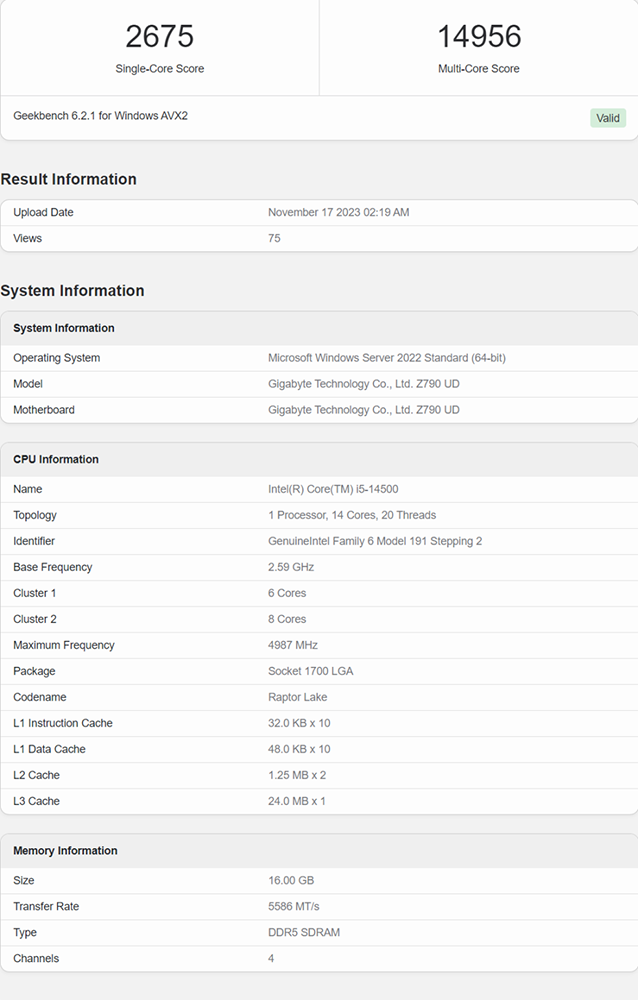The image size is (638, 1000).
Task: Click the Maximum Frequency value 4987 MHz
Action: pyautogui.click(x=293, y=645)
